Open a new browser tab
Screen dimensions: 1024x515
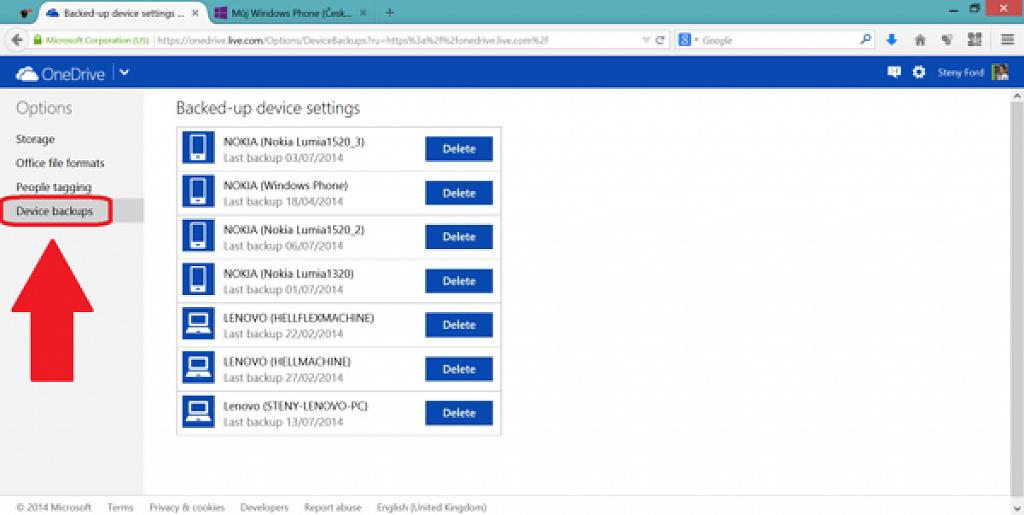[389, 12]
